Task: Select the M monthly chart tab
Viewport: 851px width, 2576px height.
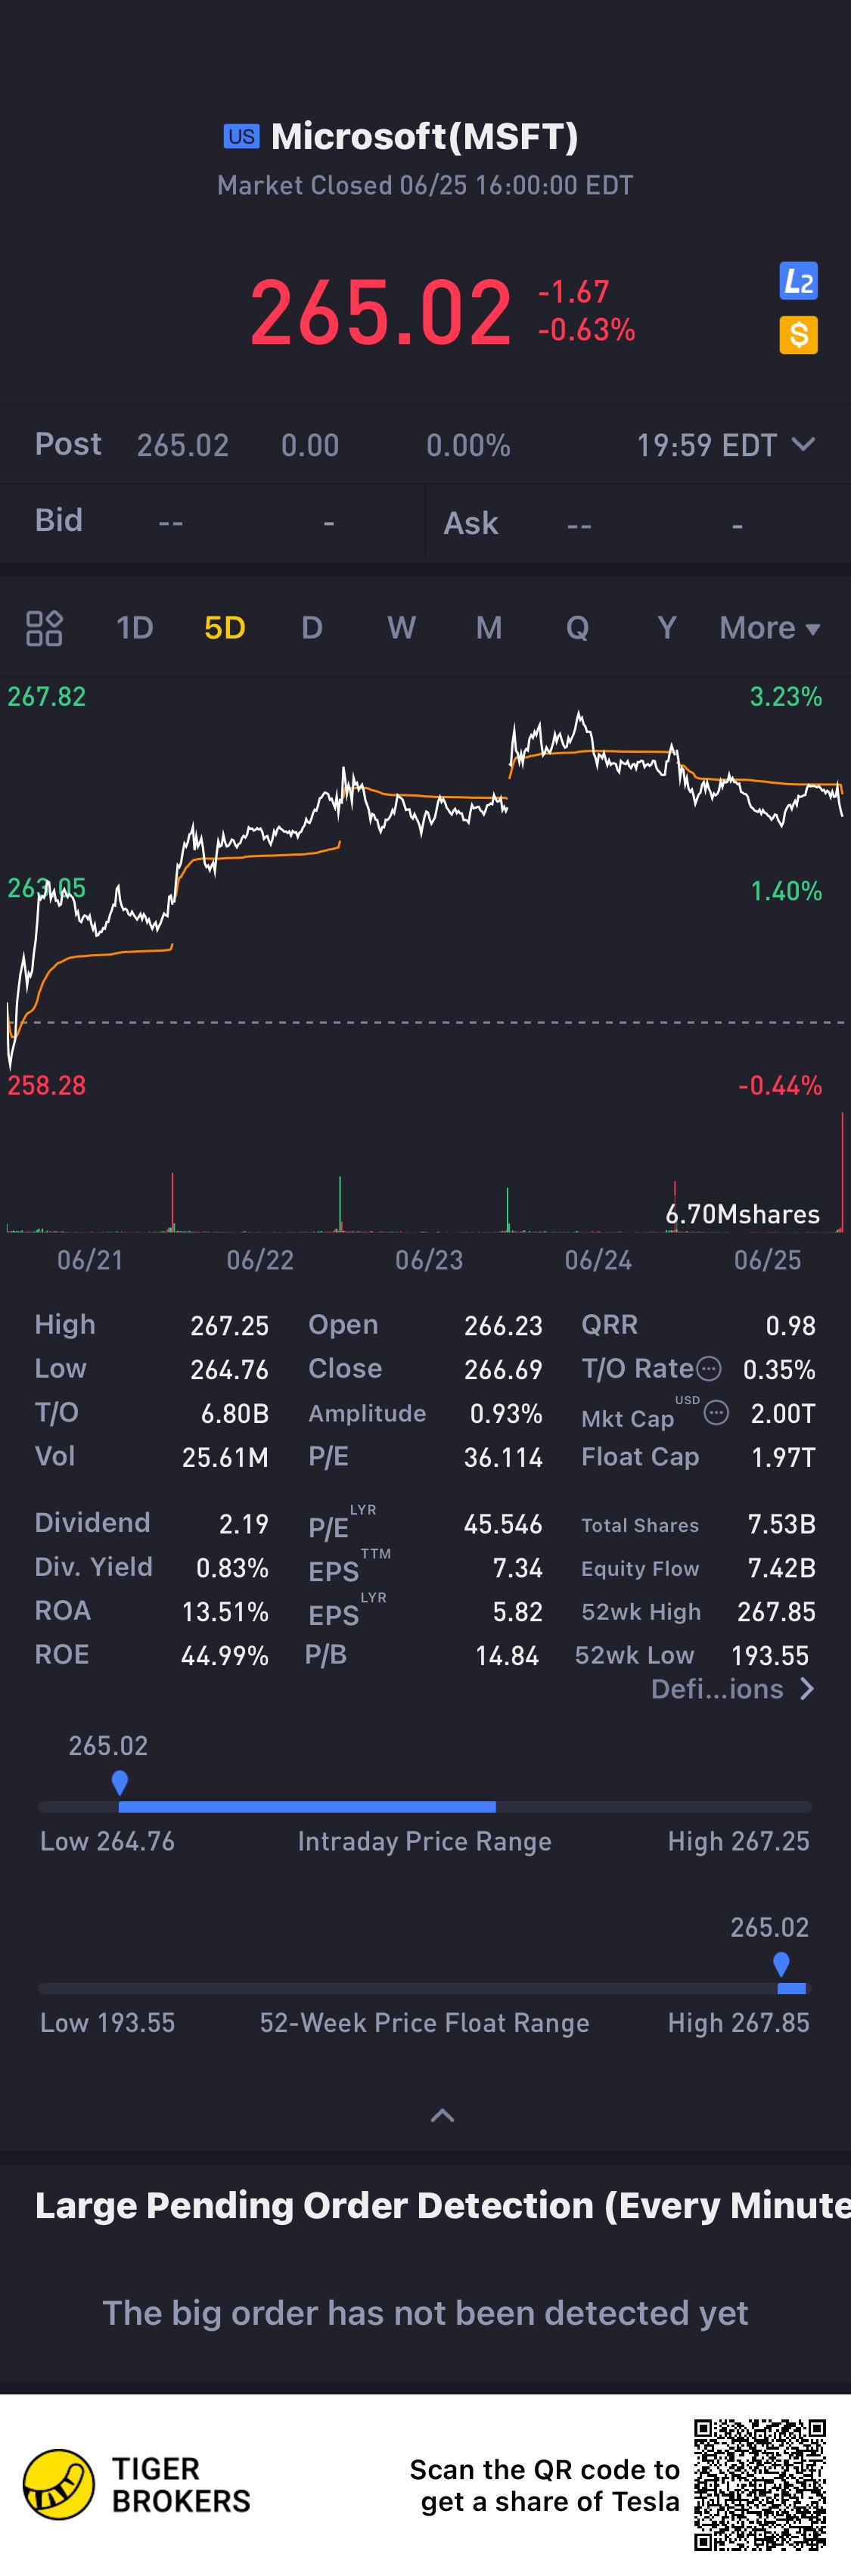Action: pos(489,628)
